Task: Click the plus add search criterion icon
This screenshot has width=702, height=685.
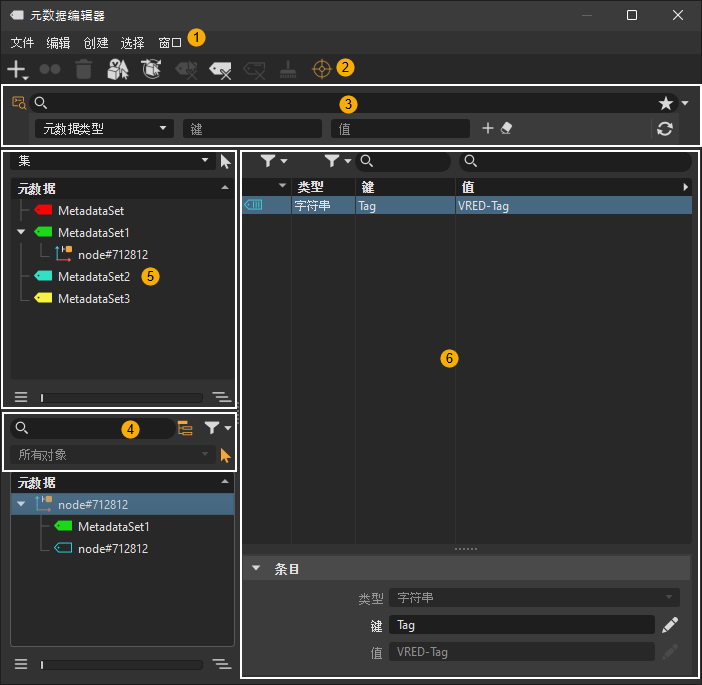Action: (x=488, y=128)
